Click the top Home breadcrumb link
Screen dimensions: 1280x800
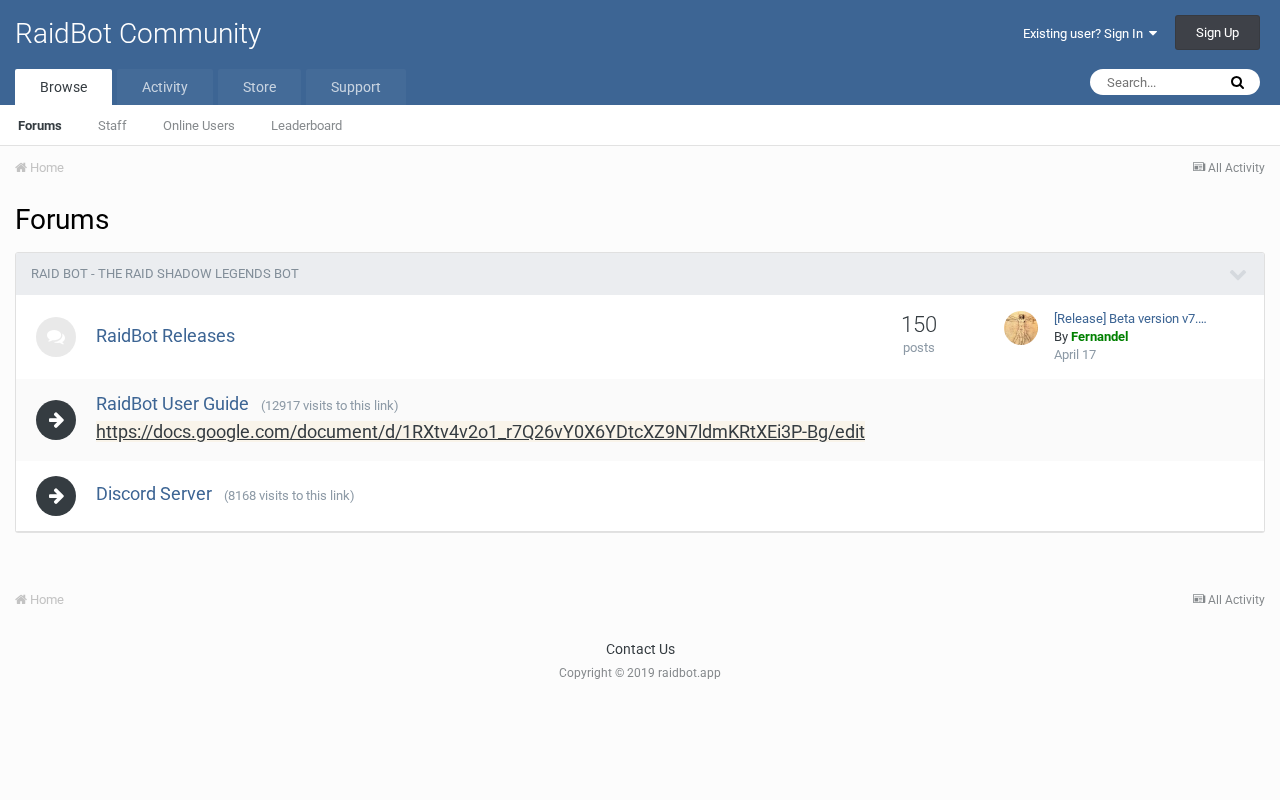(40, 168)
